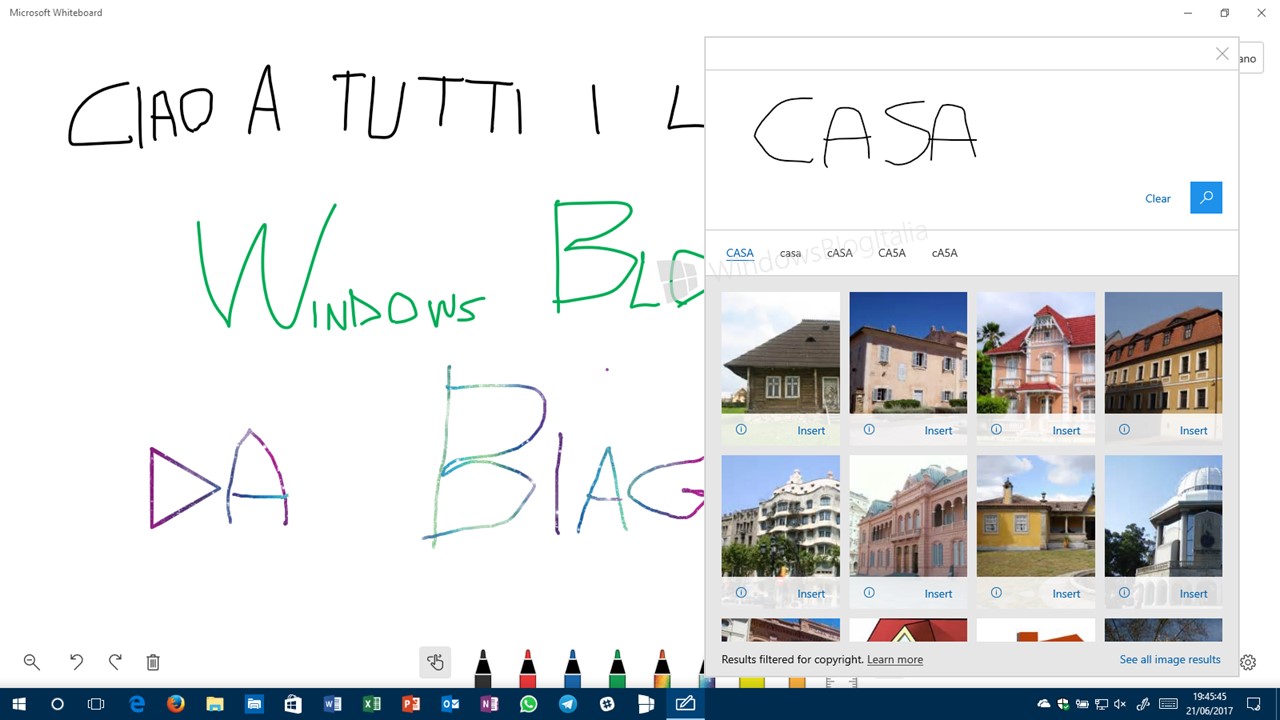The height and width of the screenshot is (720, 1280).
Task: Close the image search panel
Action: coord(1222,54)
